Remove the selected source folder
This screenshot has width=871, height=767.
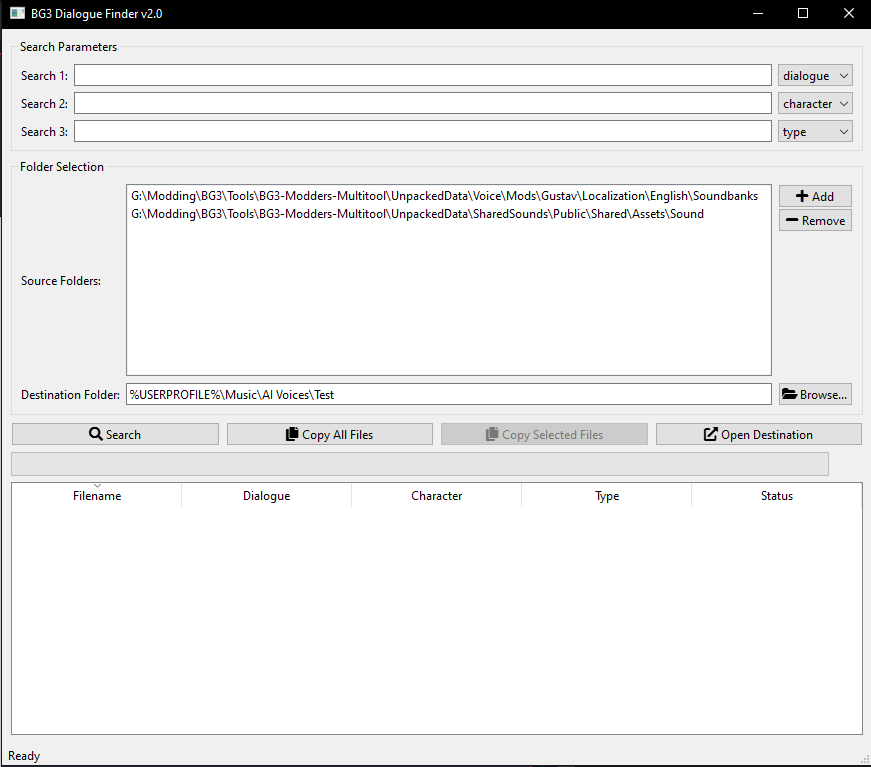(x=815, y=220)
